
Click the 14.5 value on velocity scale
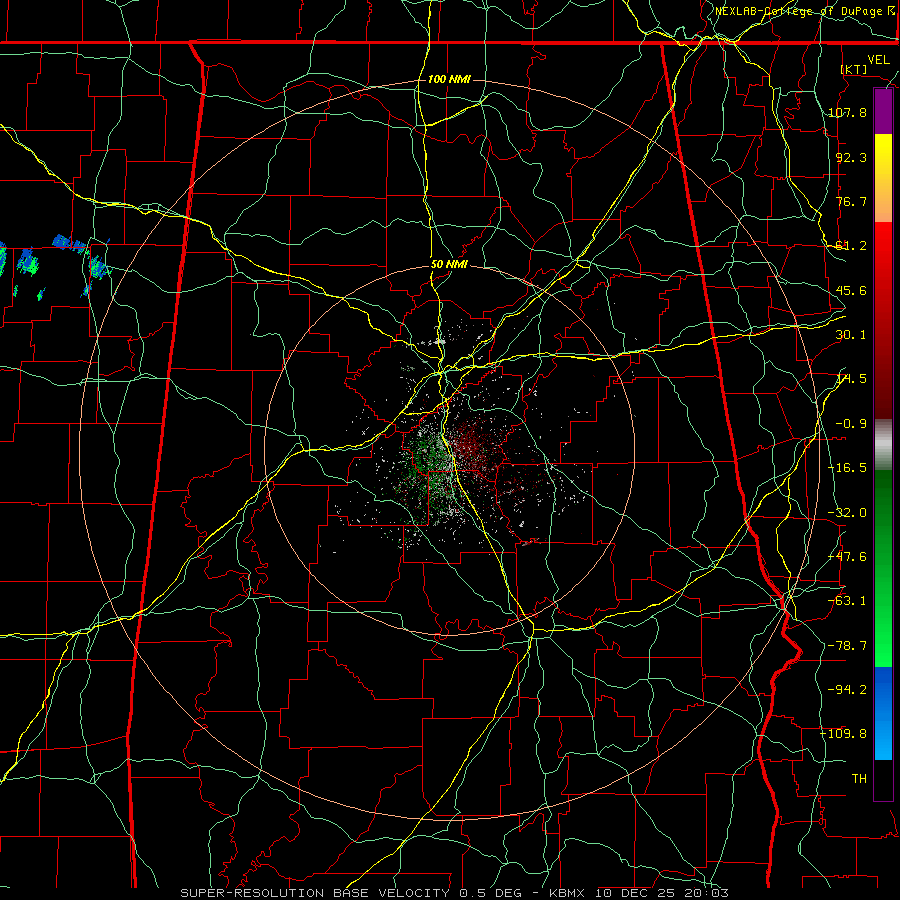(851, 379)
